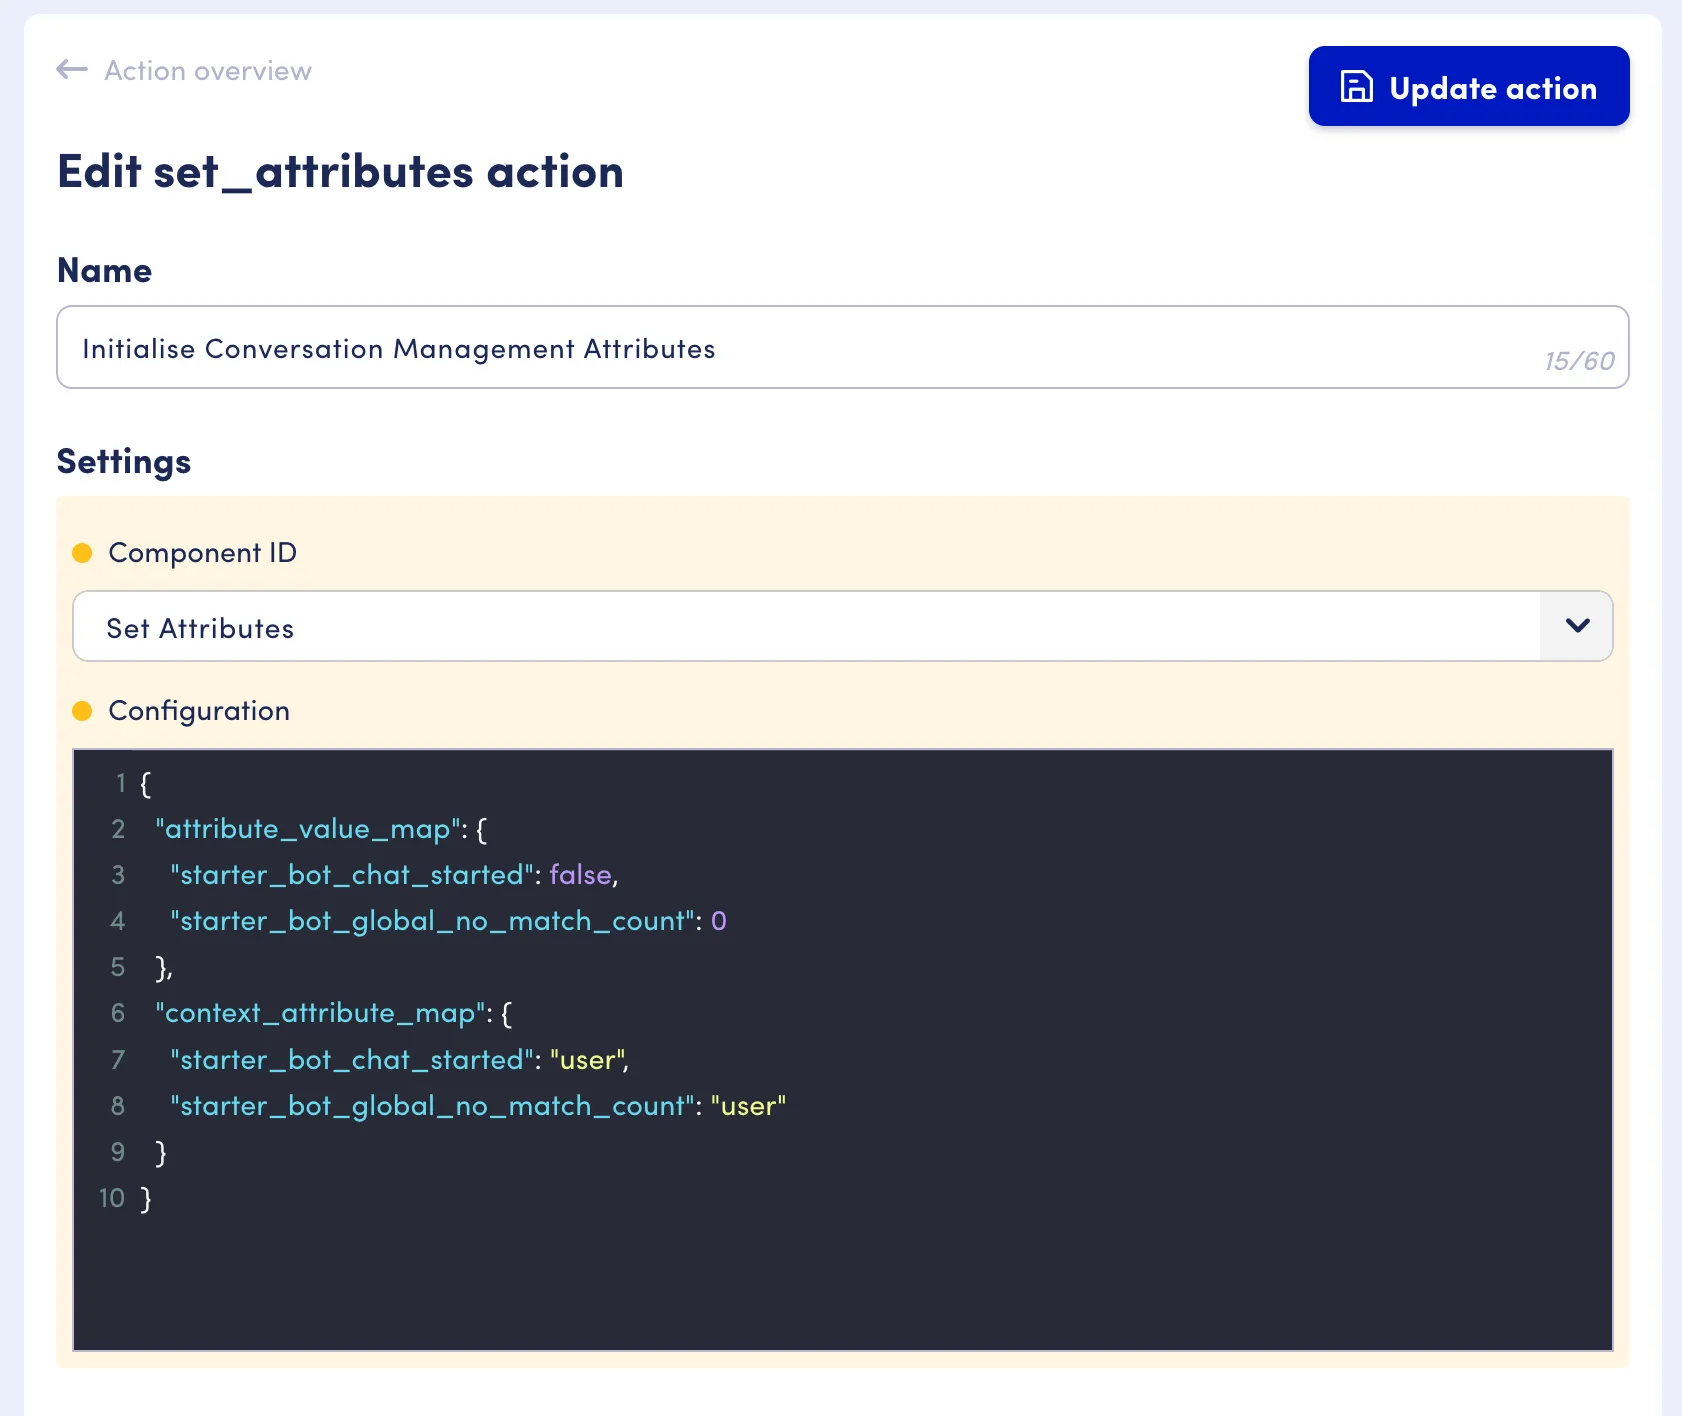Click the yellow dot beside Component ID

click(x=82, y=553)
